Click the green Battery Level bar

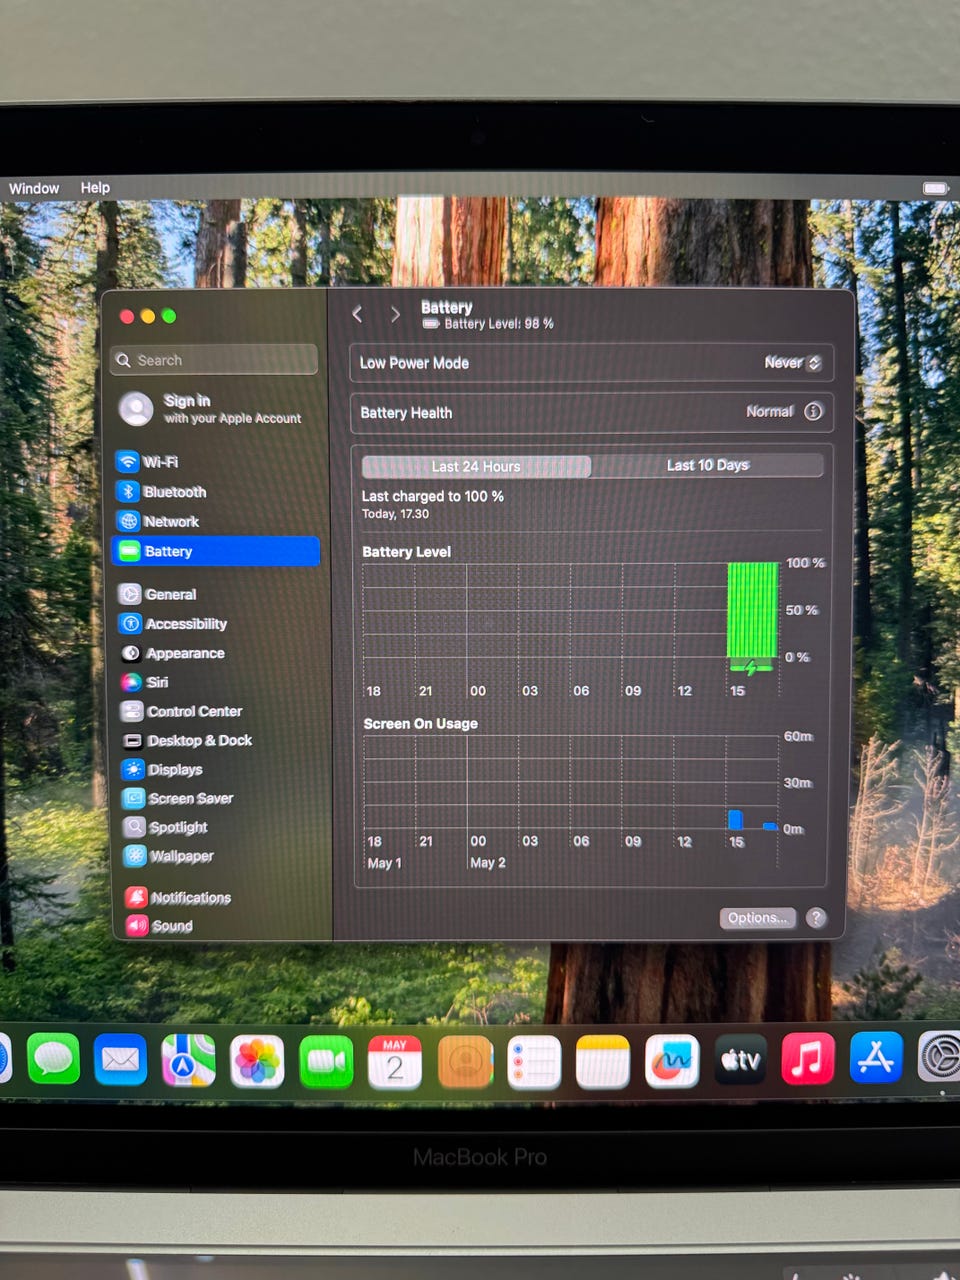point(752,610)
